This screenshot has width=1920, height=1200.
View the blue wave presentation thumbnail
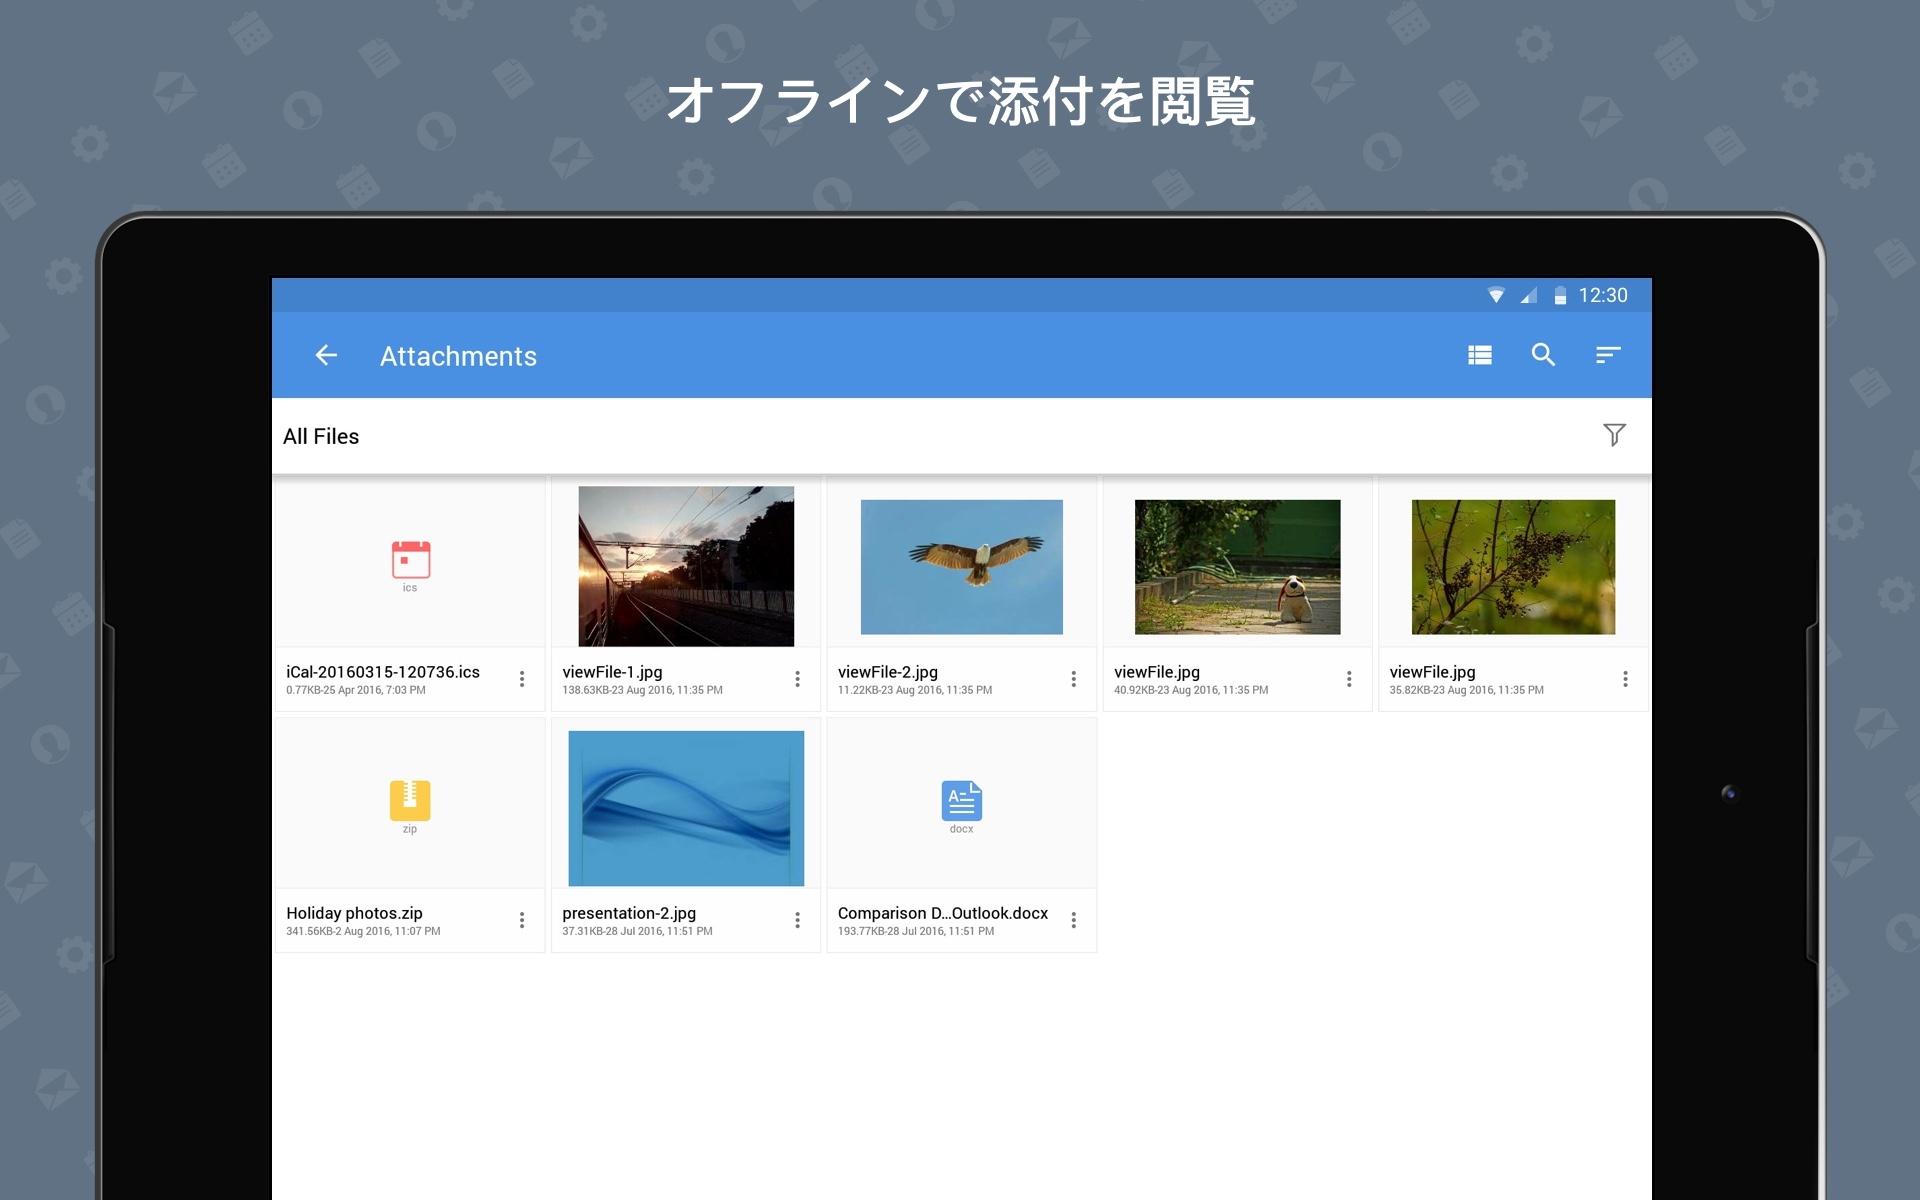[x=686, y=808]
